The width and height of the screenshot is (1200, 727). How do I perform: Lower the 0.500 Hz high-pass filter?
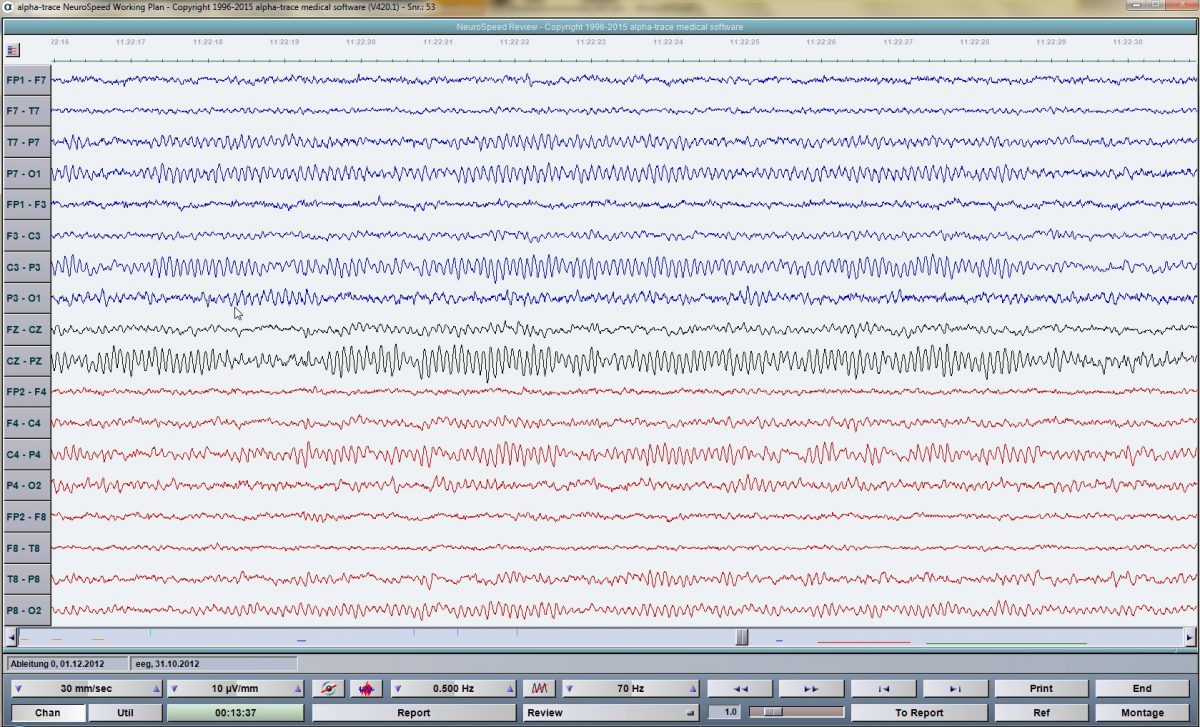tap(397, 688)
